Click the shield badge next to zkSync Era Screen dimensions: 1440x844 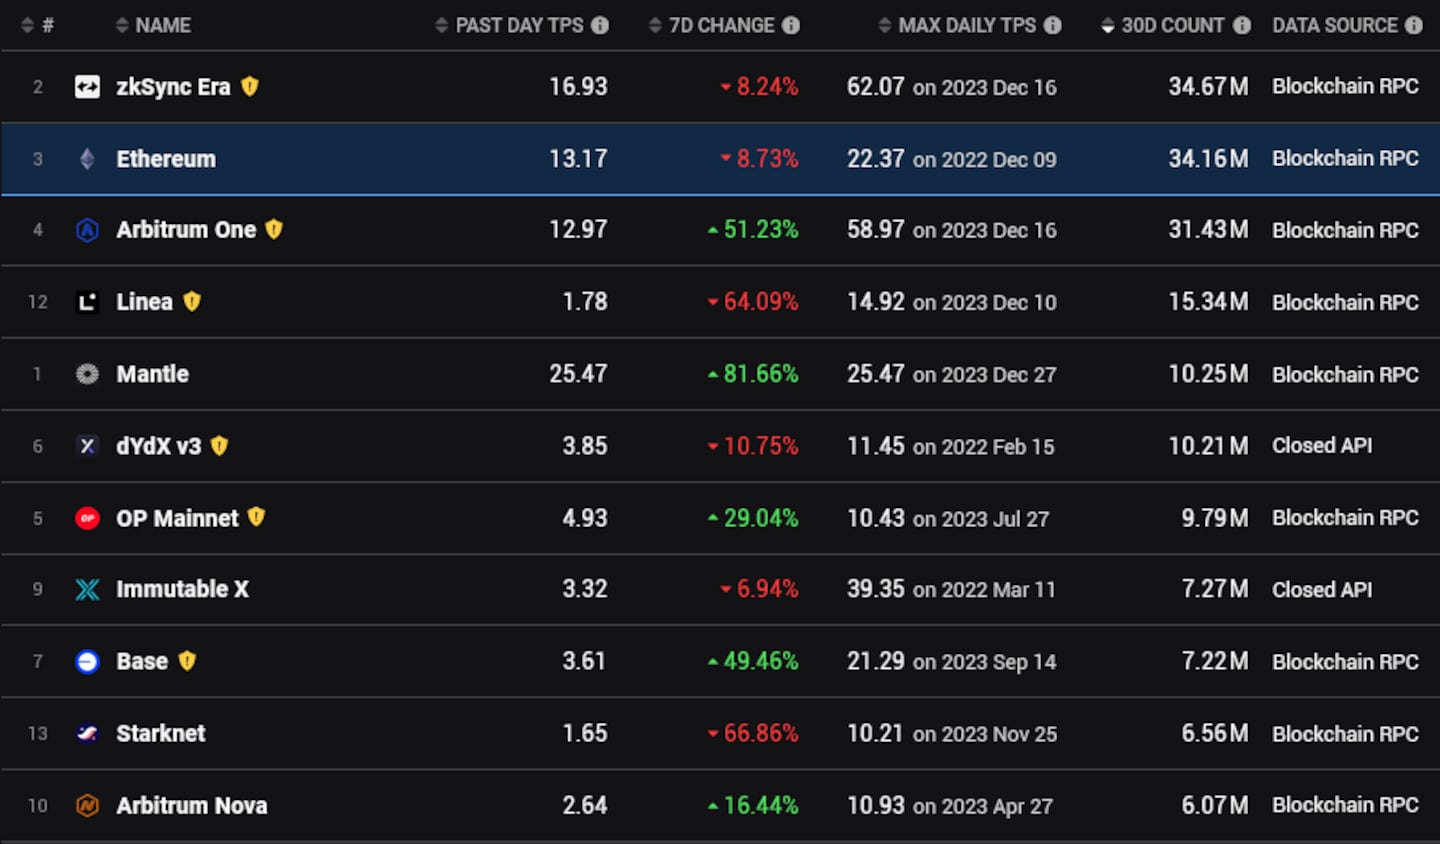250,87
